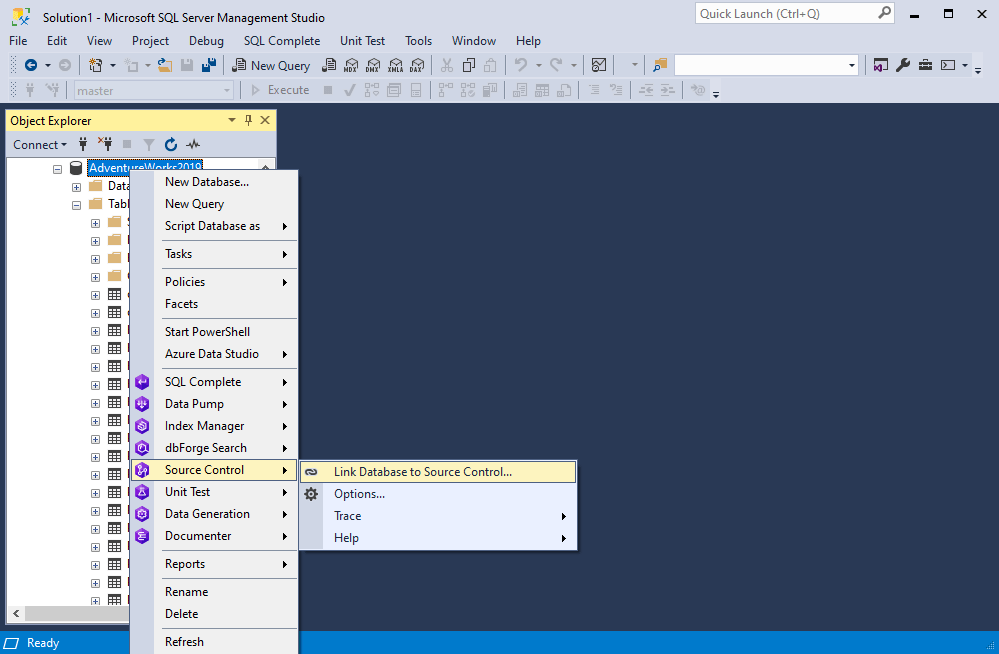Open the SQL Complete menu
The width and height of the screenshot is (999, 654).
(282, 41)
